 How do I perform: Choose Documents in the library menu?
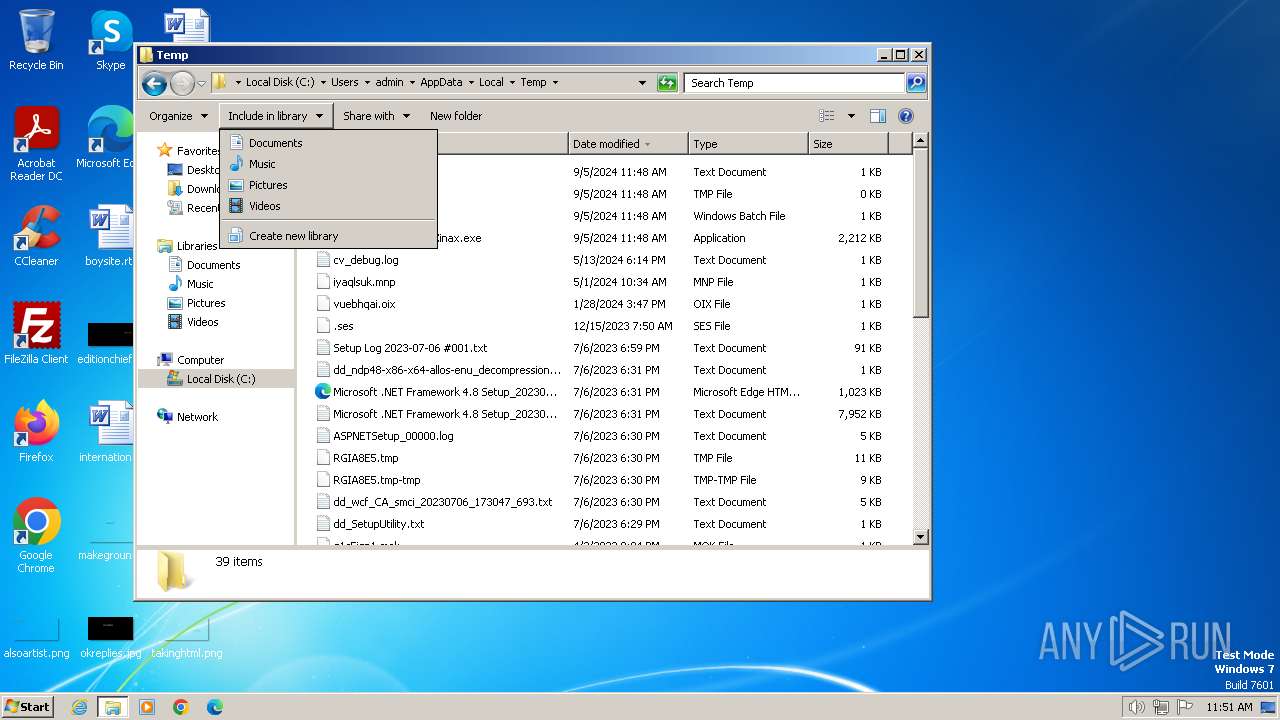click(328, 143)
